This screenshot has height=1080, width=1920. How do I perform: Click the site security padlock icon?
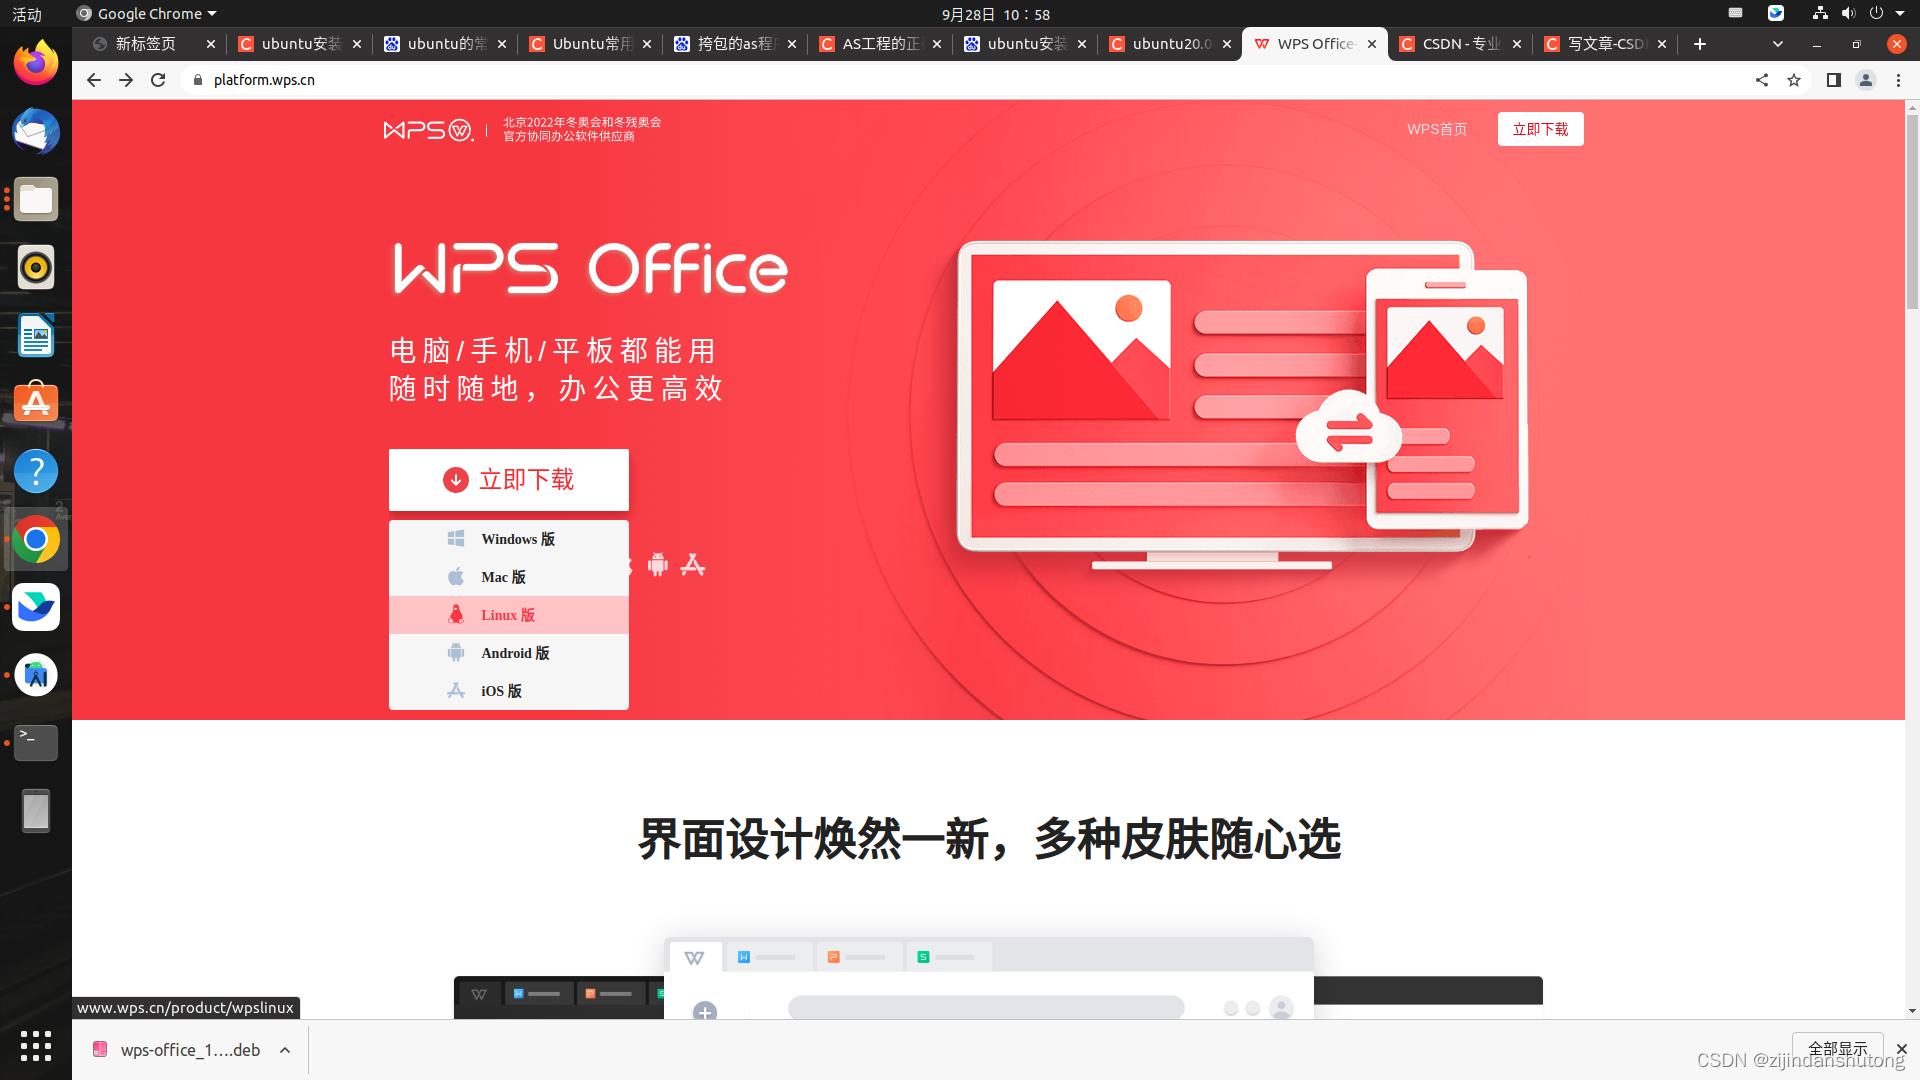(197, 80)
